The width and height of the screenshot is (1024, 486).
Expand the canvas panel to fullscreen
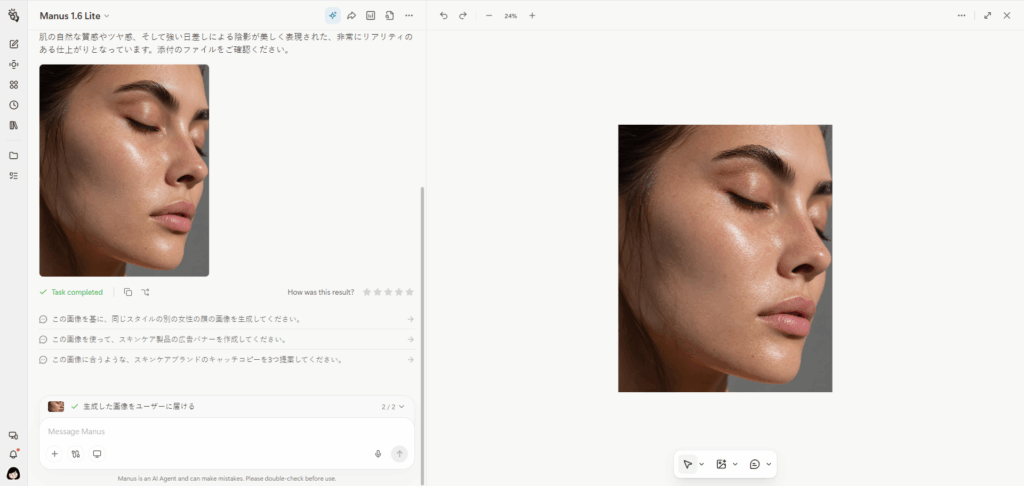tap(987, 16)
